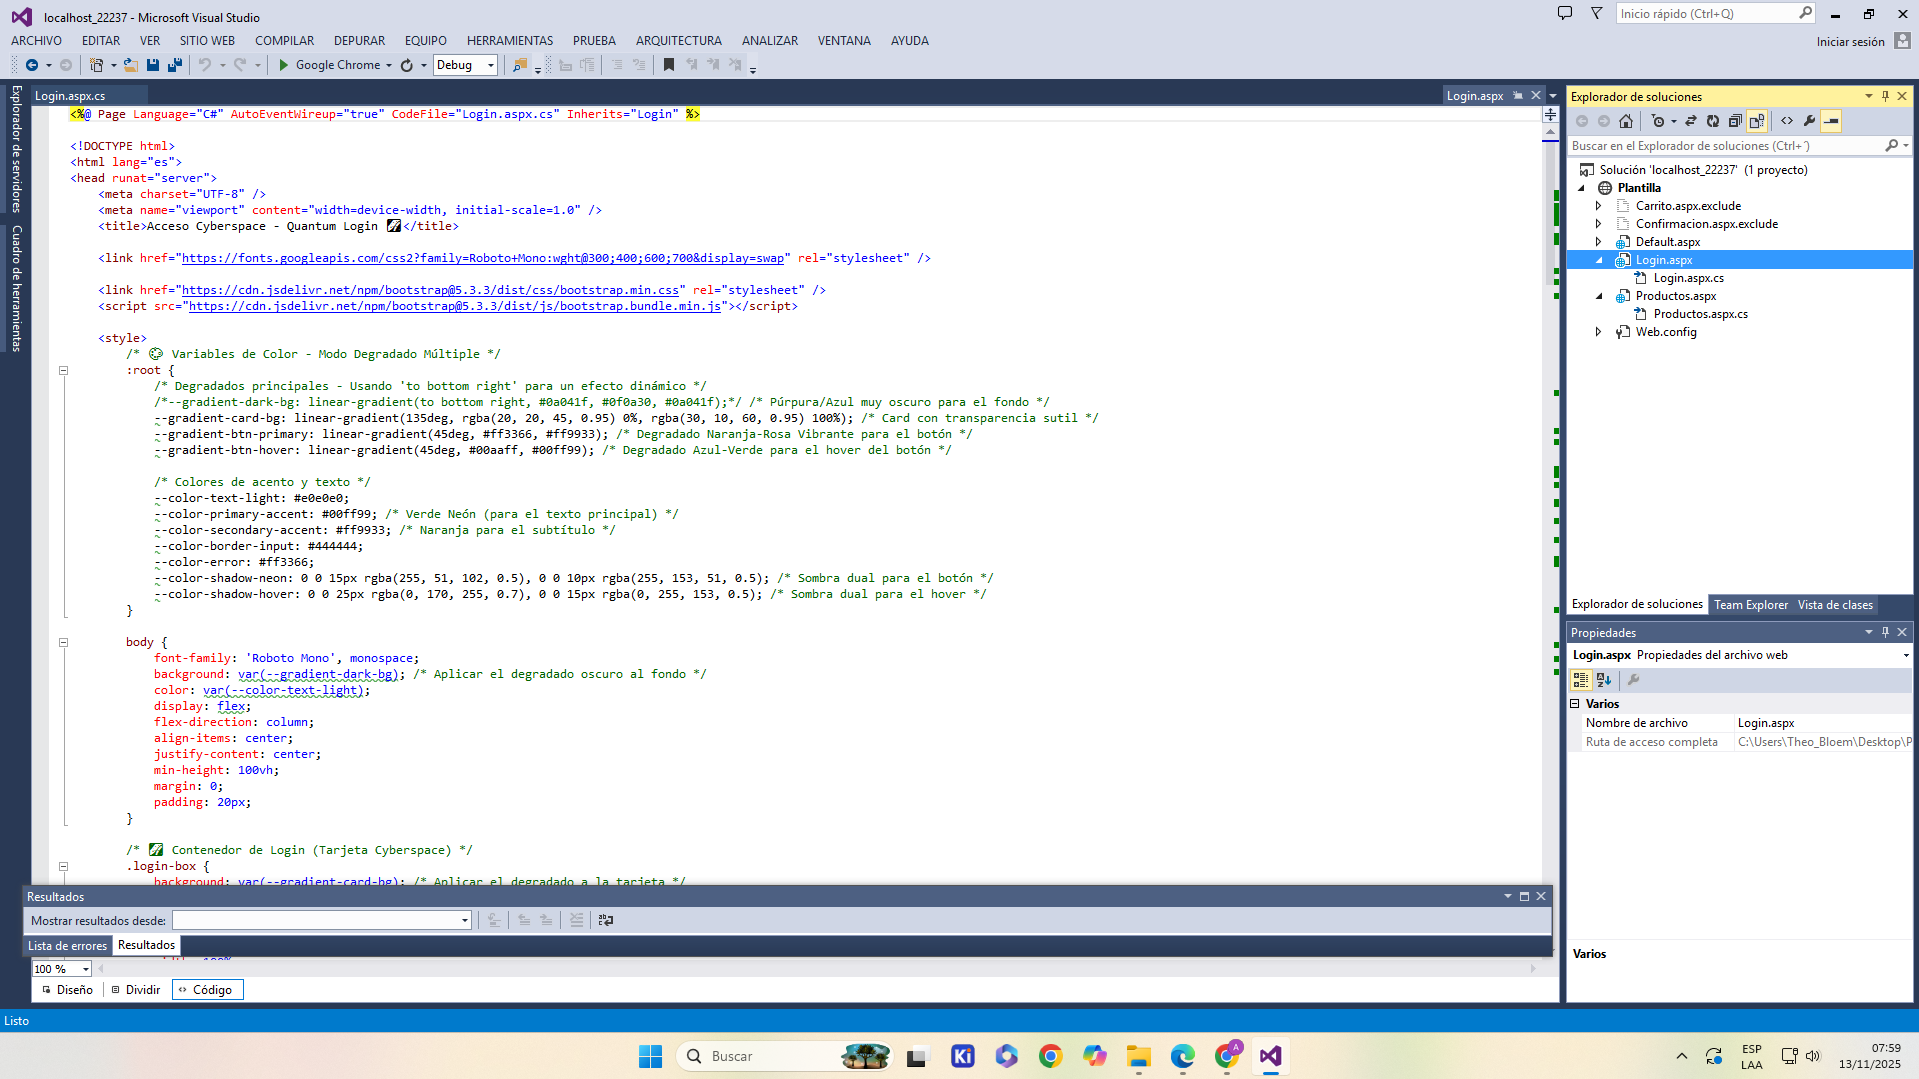The height and width of the screenshot is (1079, 1919).
Task: Click the bookmark toggle icon in toolbar
Action: click(669, 65)
